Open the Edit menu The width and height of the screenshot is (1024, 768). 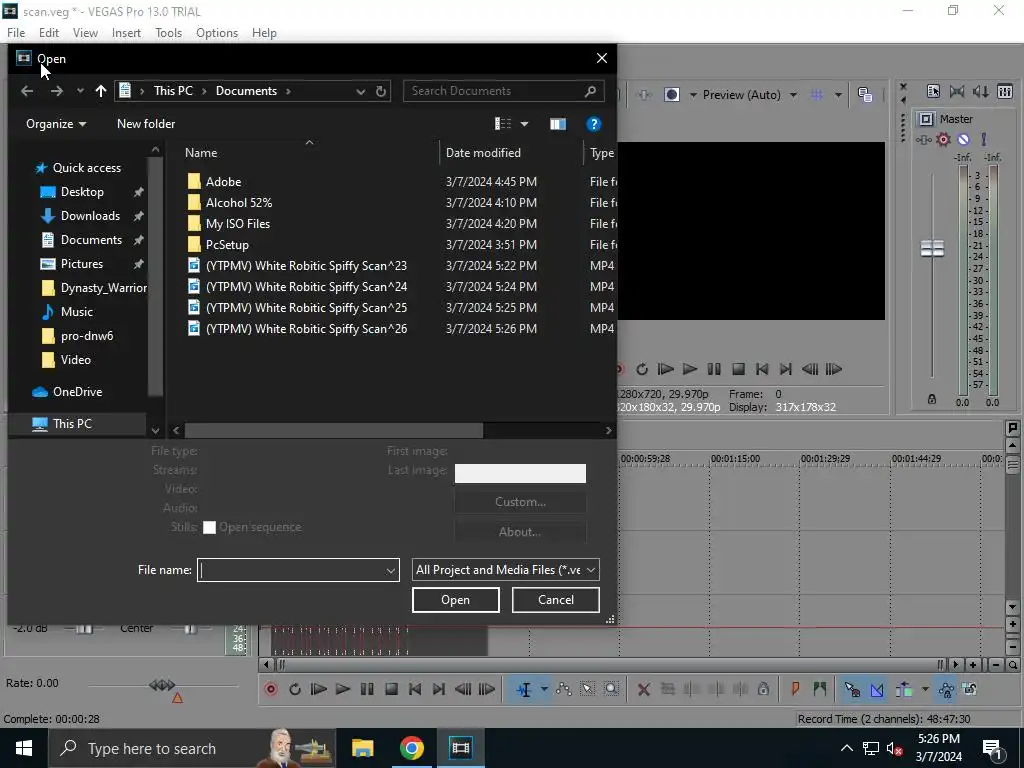(48, 33)
